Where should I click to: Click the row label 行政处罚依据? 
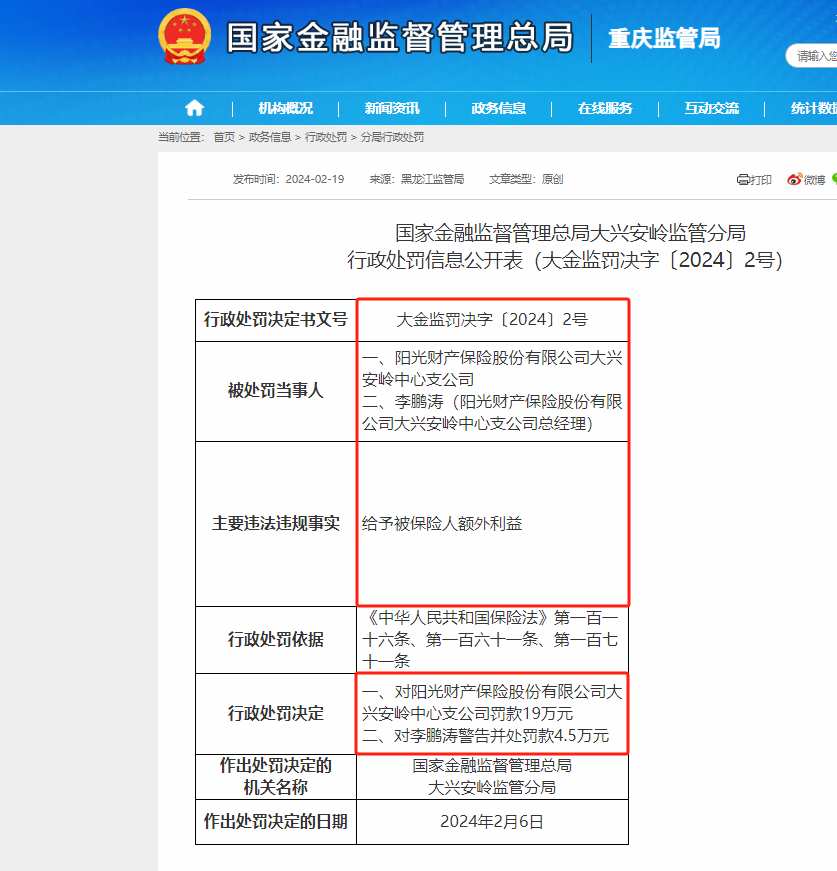[275, 639]
